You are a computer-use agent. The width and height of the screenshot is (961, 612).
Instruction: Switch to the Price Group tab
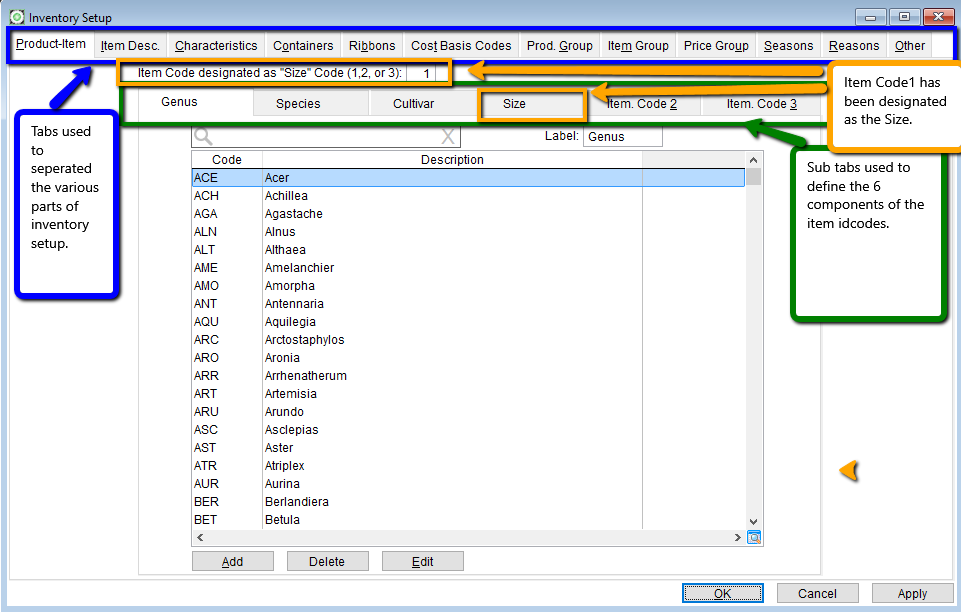pos(716,45)
